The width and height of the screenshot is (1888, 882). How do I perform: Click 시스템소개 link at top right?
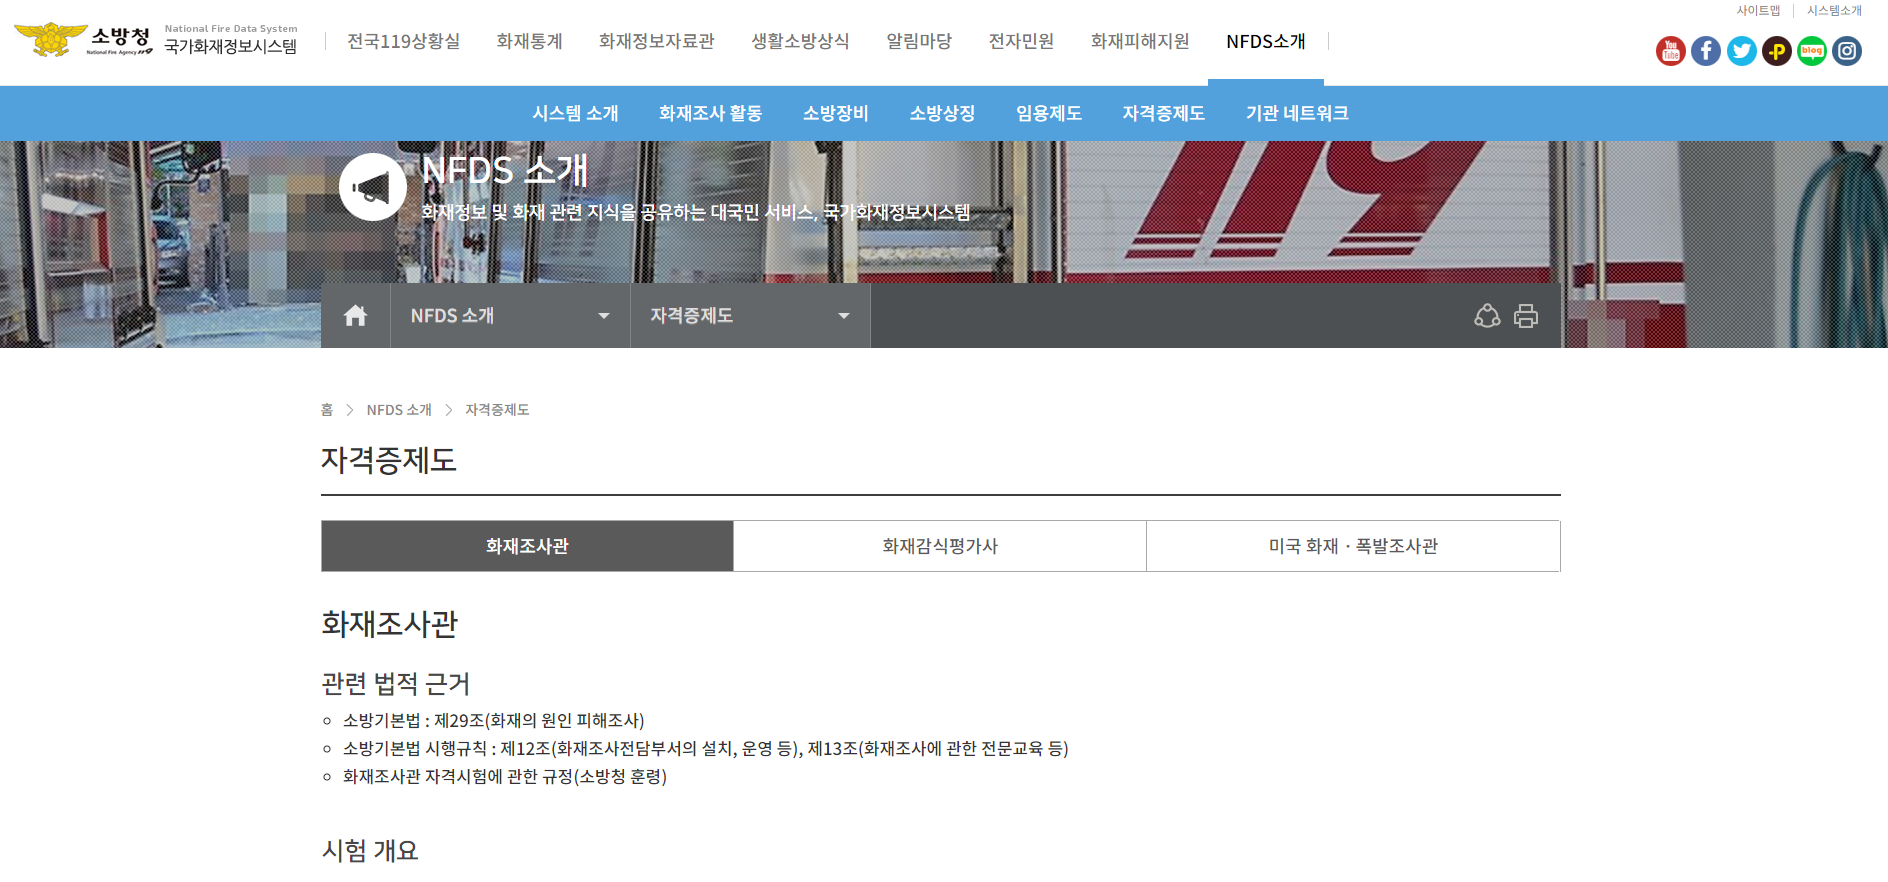[1834, 11]
